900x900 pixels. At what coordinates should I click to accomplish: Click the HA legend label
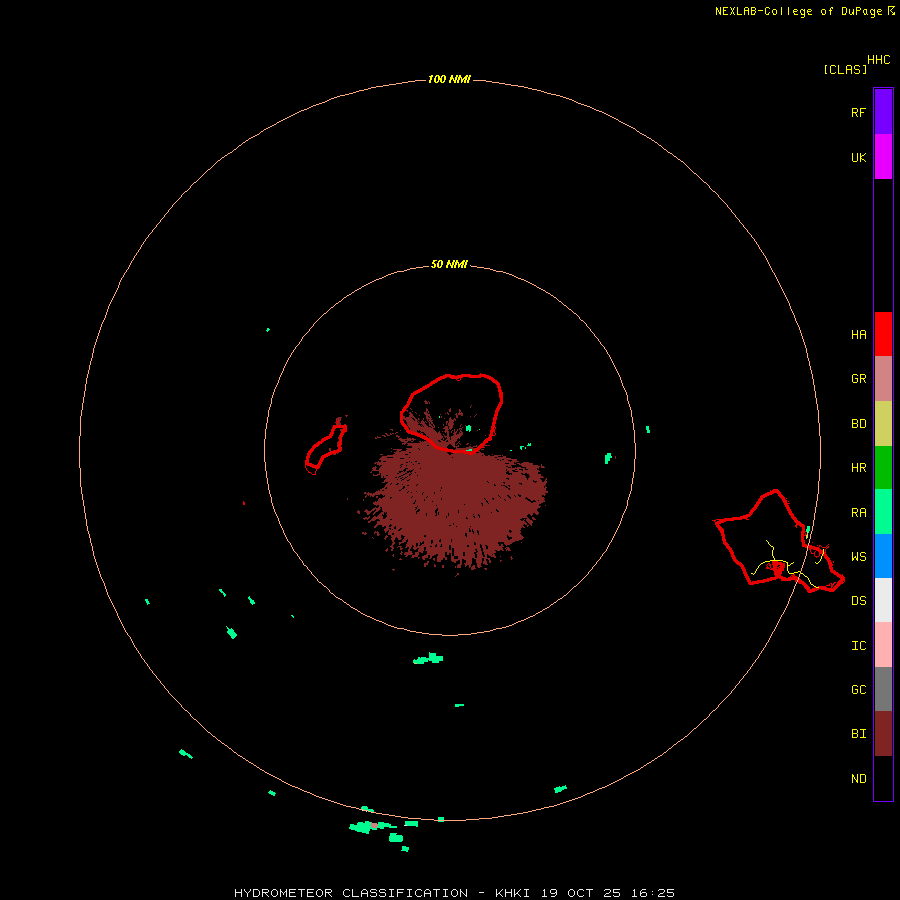pos(858,335)
